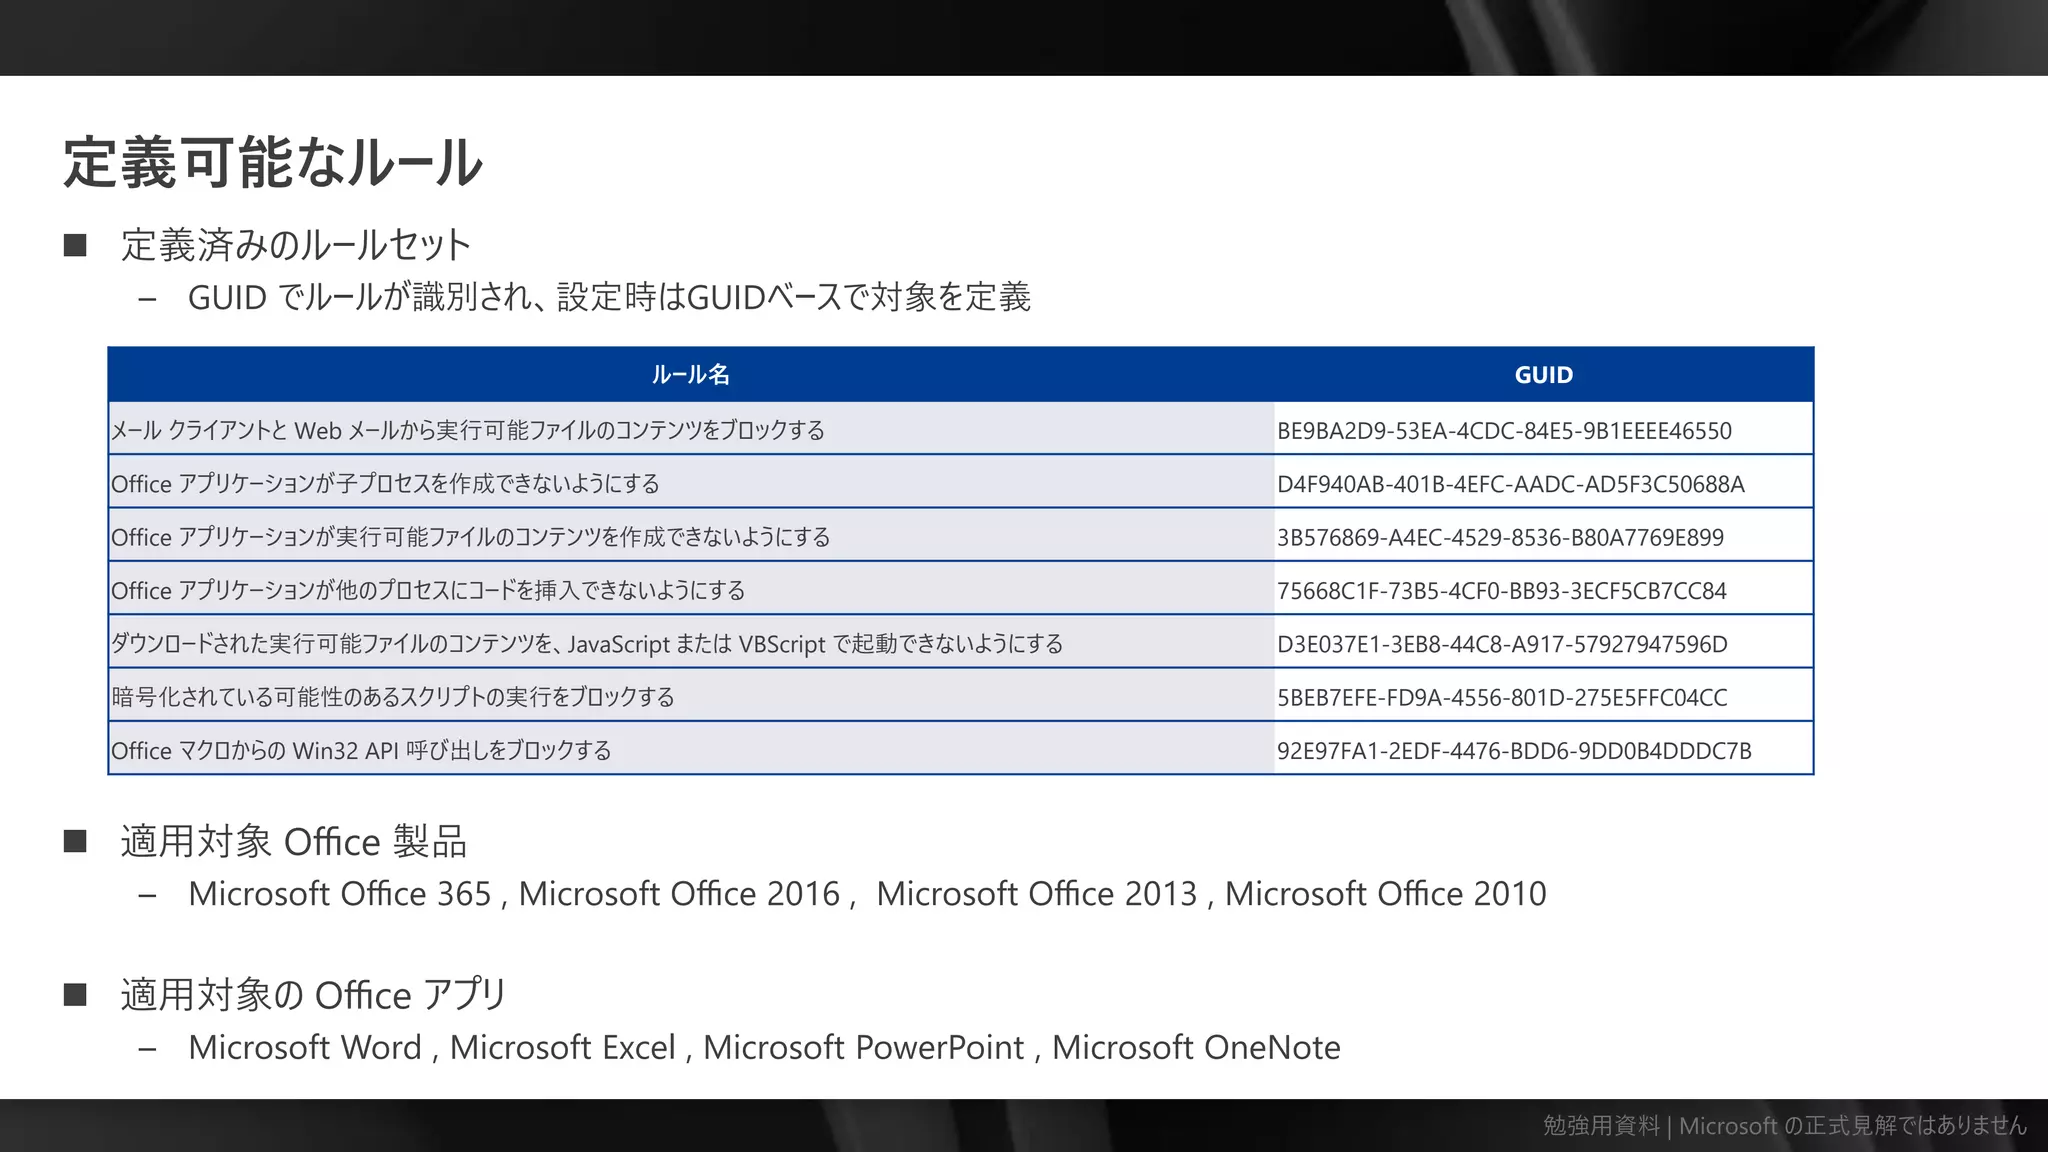
Task: Select the rule mentioning JavaScript または VBScript
Action: (x=587, y=644)
